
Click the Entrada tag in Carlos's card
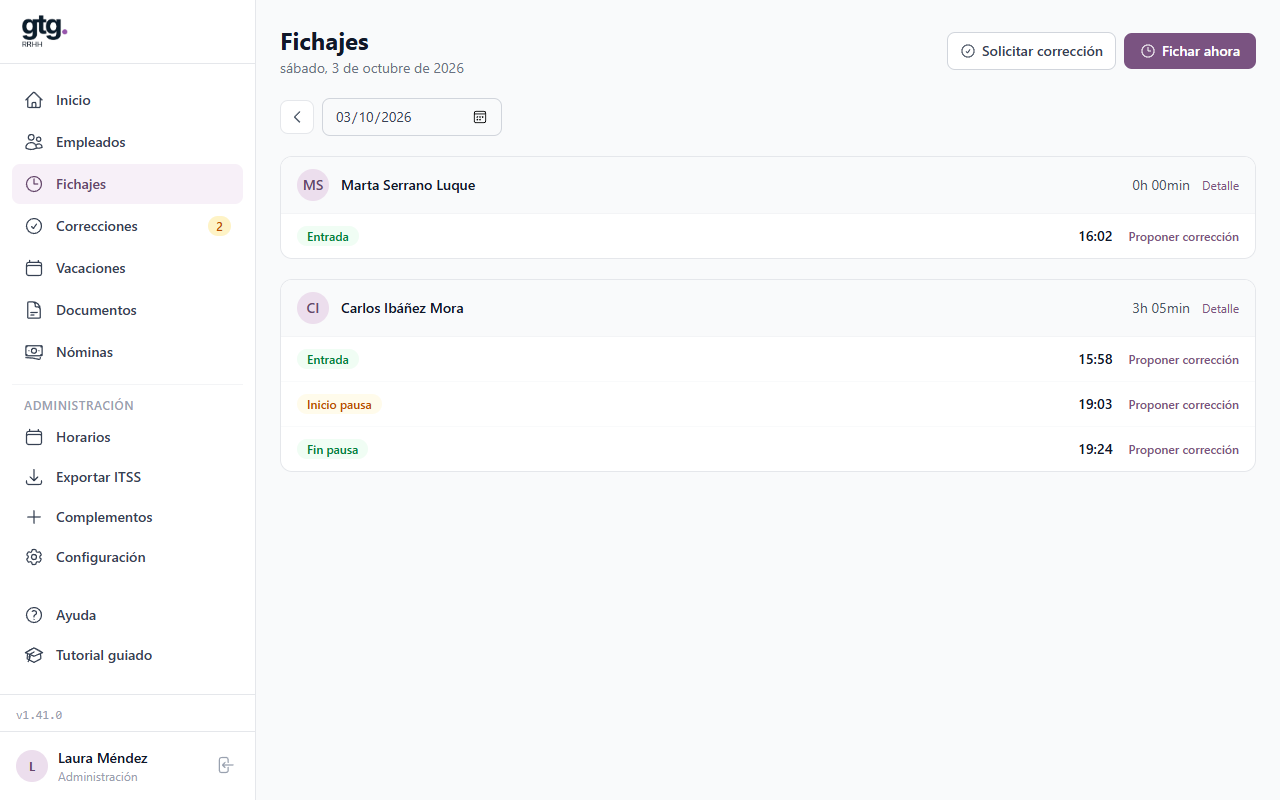[328, 360]
